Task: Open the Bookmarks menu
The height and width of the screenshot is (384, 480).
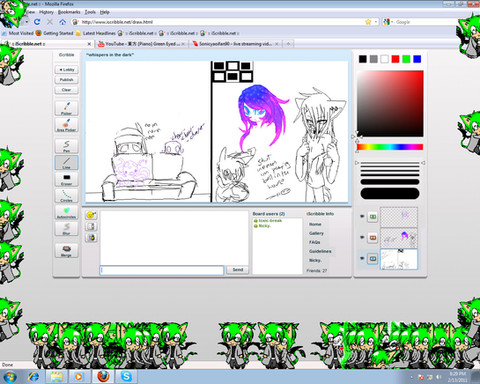Action: coord(69,12)
